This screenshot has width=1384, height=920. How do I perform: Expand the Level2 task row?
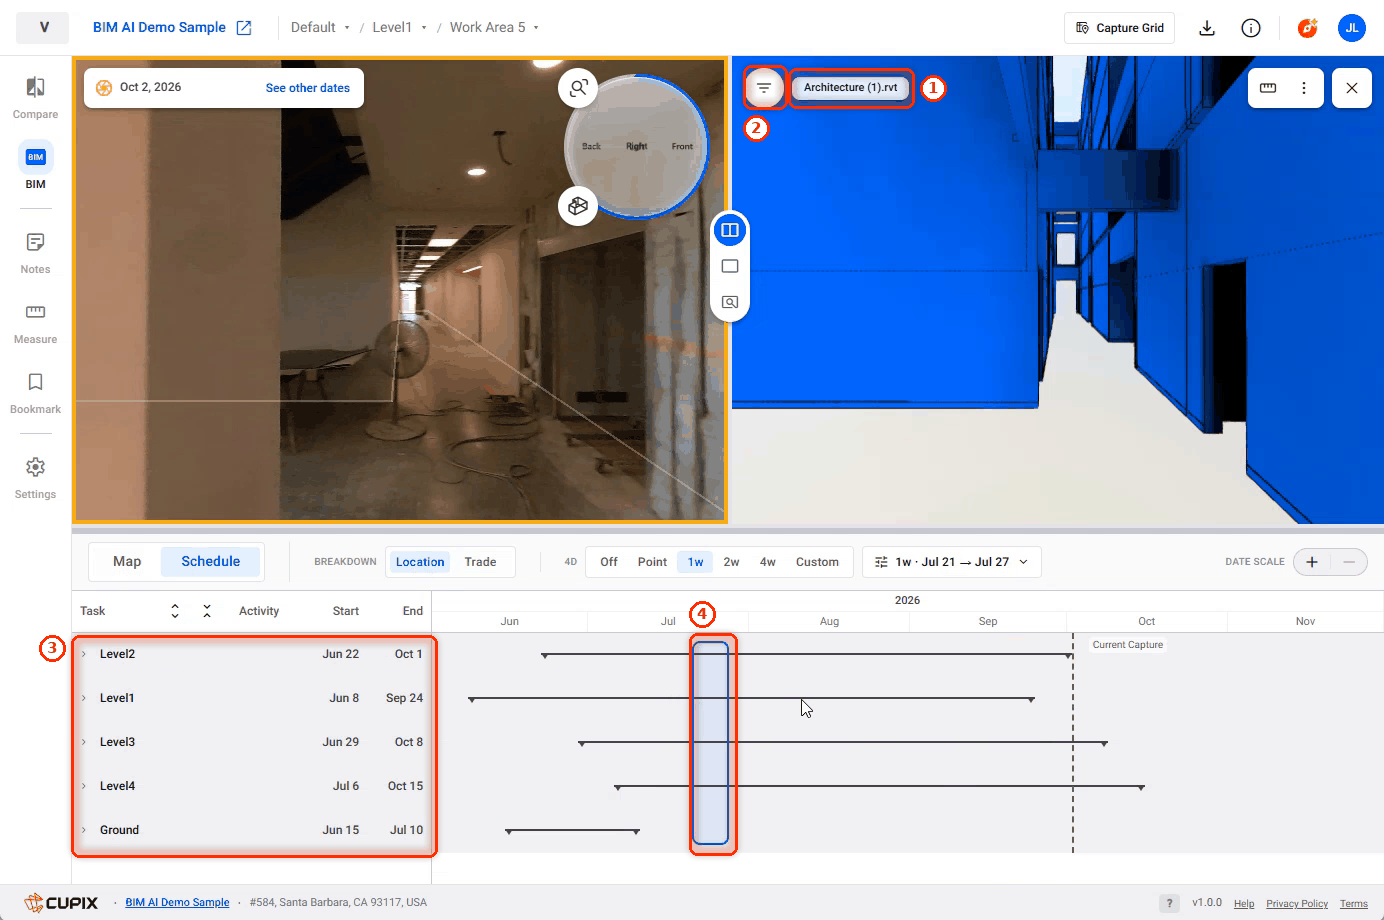84,654
